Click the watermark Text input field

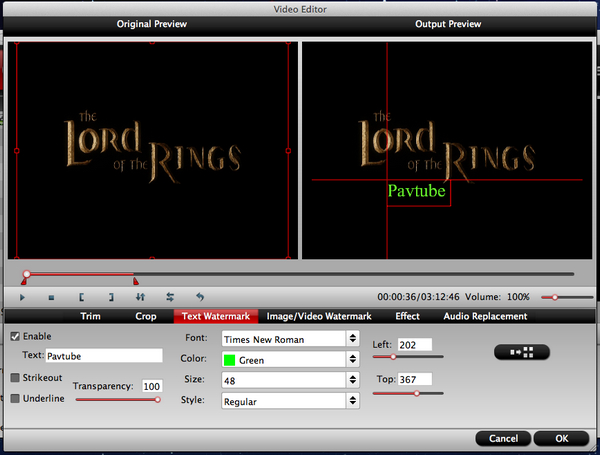click(104, 356)
